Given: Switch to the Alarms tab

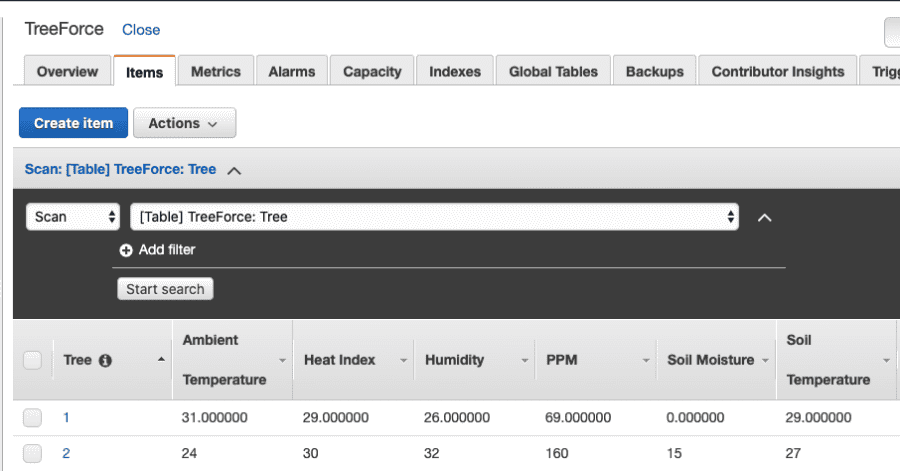Looking at the screenshot, I should [x=292, y=71].
